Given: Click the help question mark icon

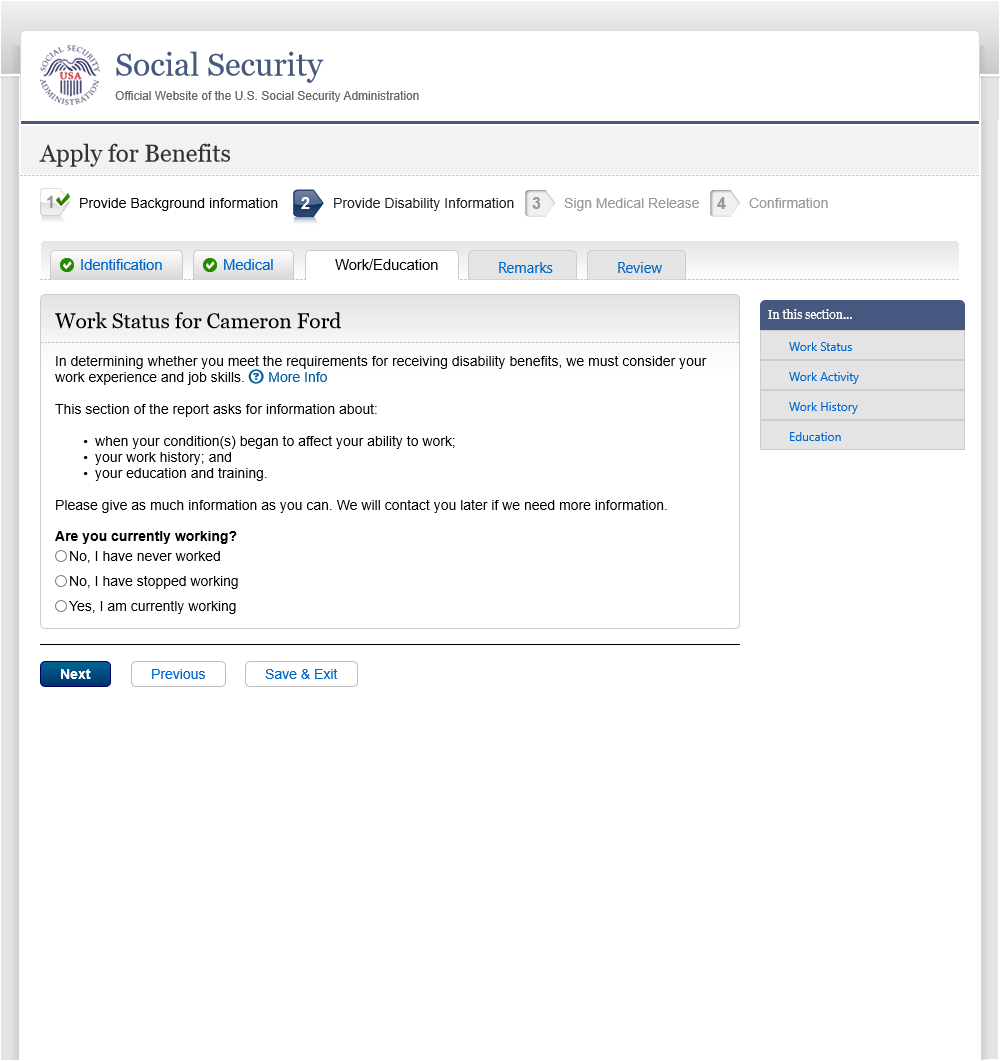Looking at the screenshot, I should coord(256,377).
